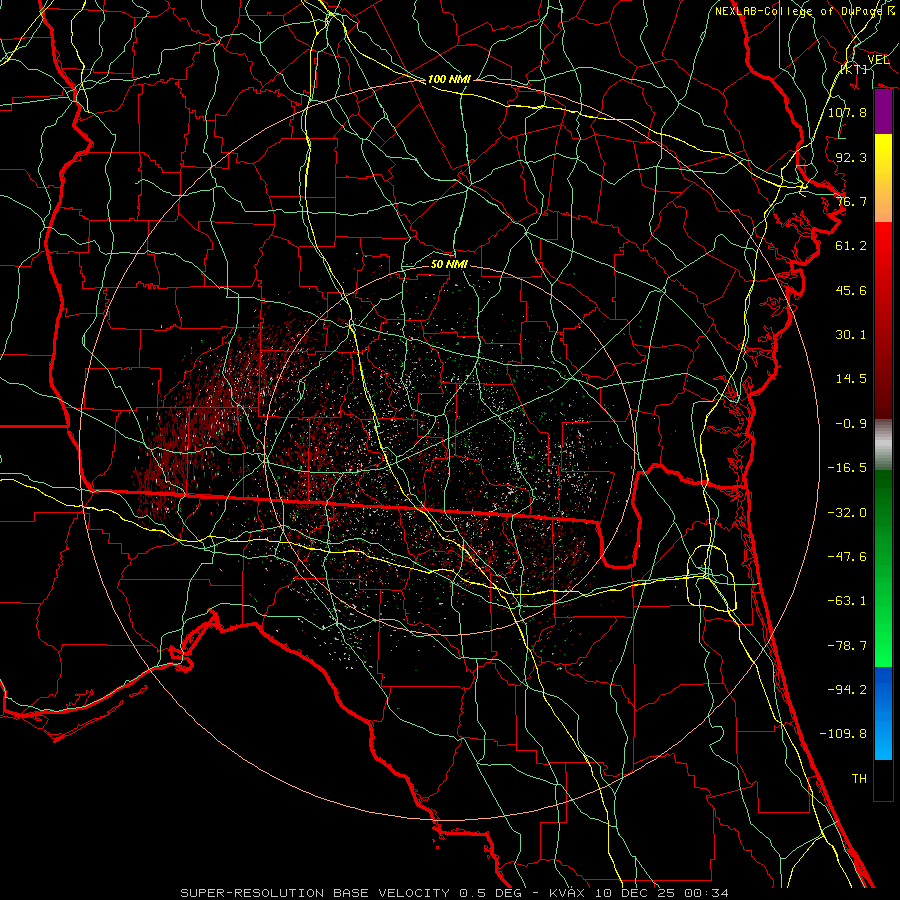Click the -78.7 velocity scale value
Viewport: 900px width, 900px height.
pos(847,646)
